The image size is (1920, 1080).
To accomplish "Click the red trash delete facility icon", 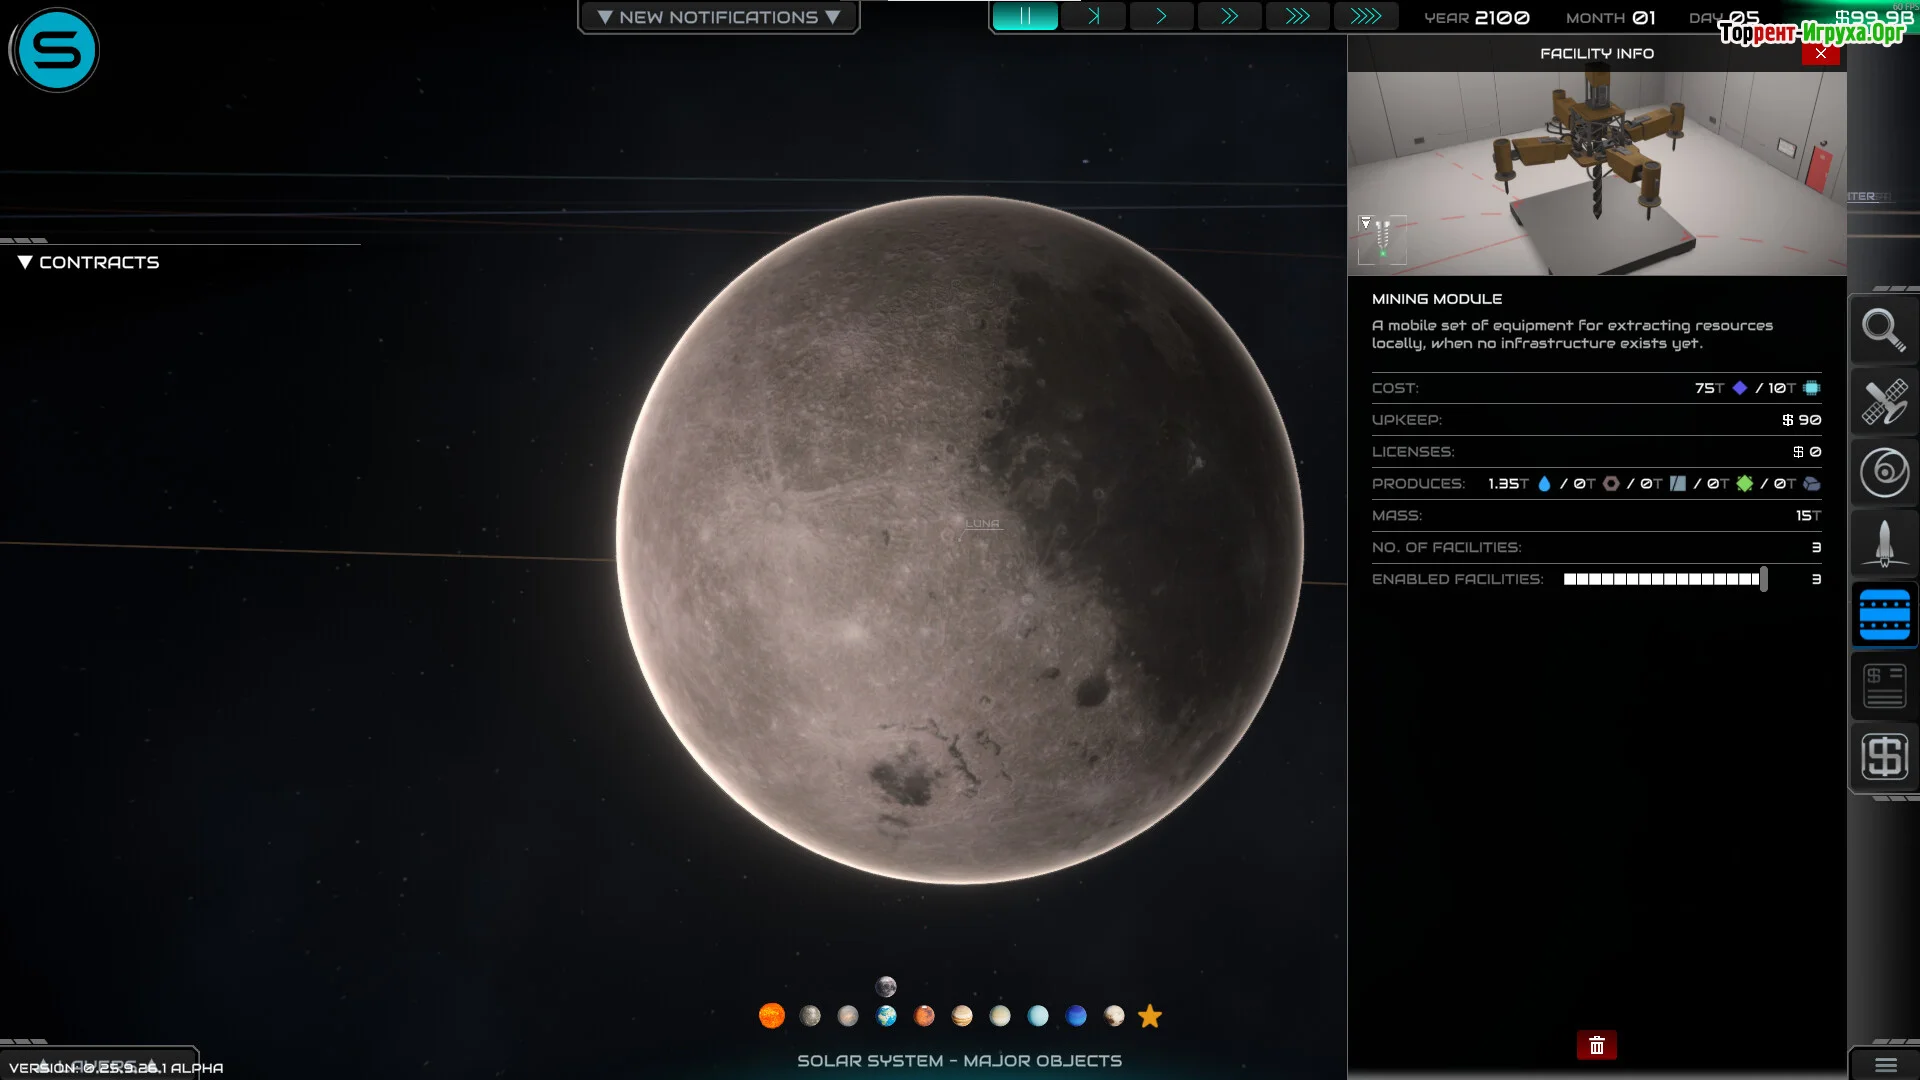I will click(1596, 1045).
